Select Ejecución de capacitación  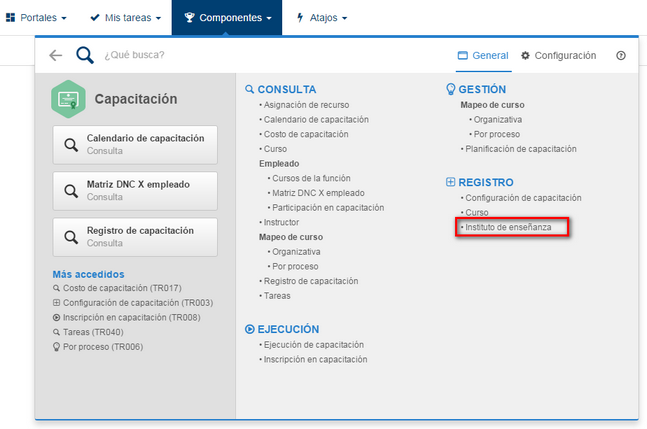pos(314,345)
